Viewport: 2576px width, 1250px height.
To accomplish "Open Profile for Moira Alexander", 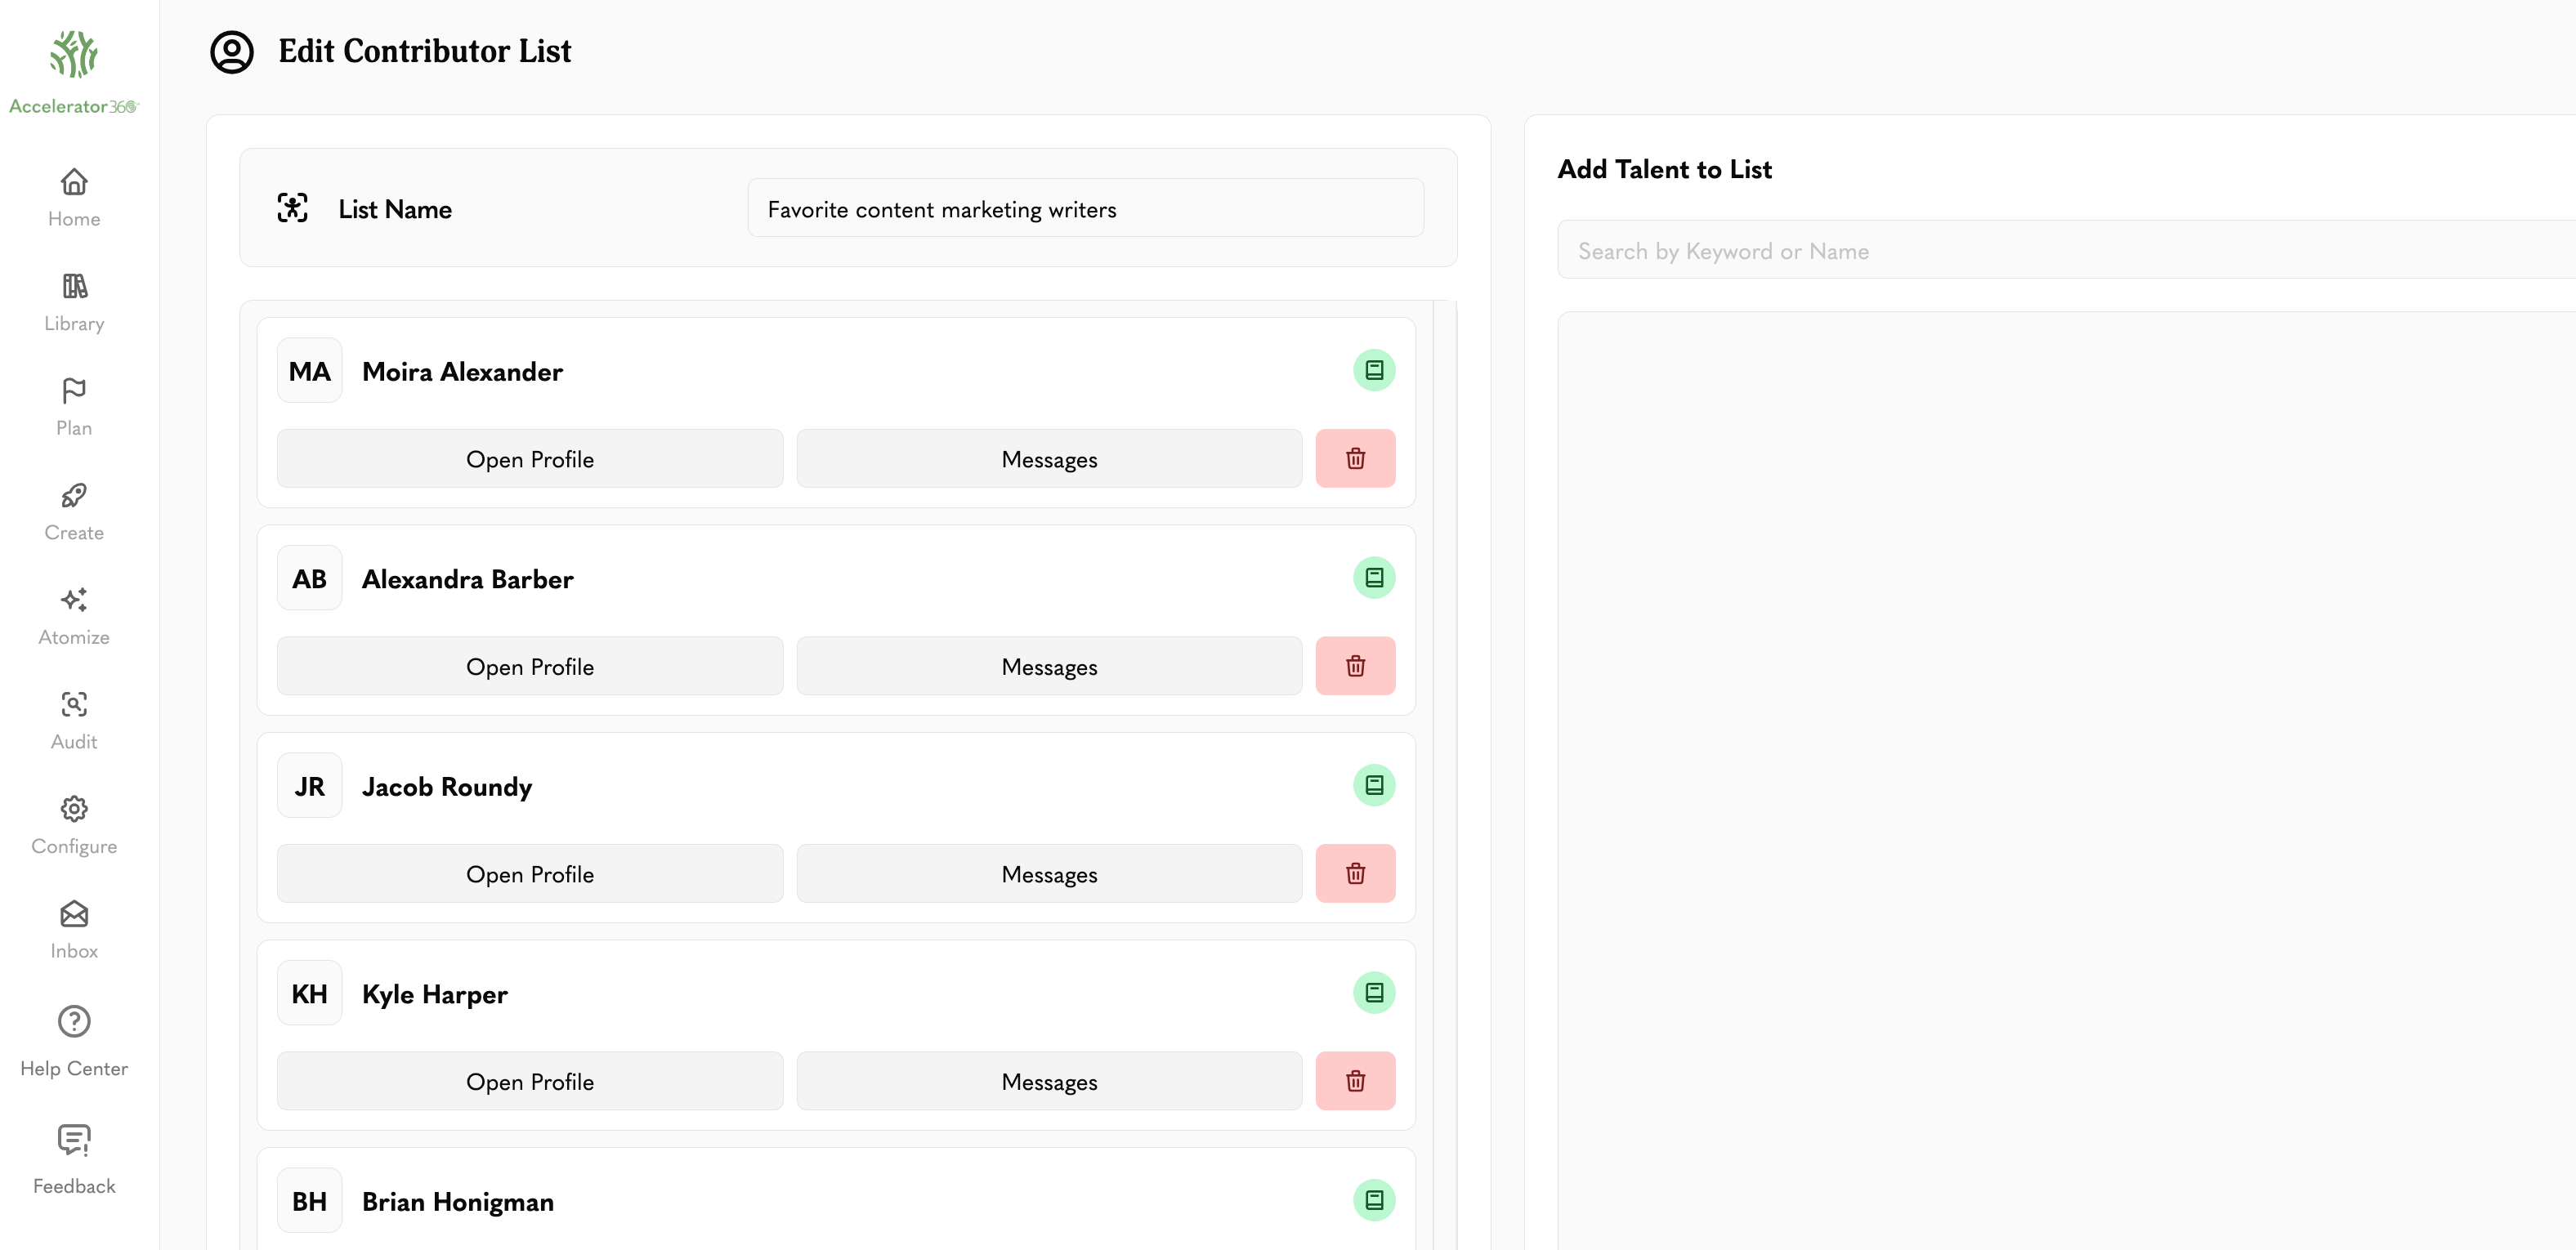I will (530, 458).
